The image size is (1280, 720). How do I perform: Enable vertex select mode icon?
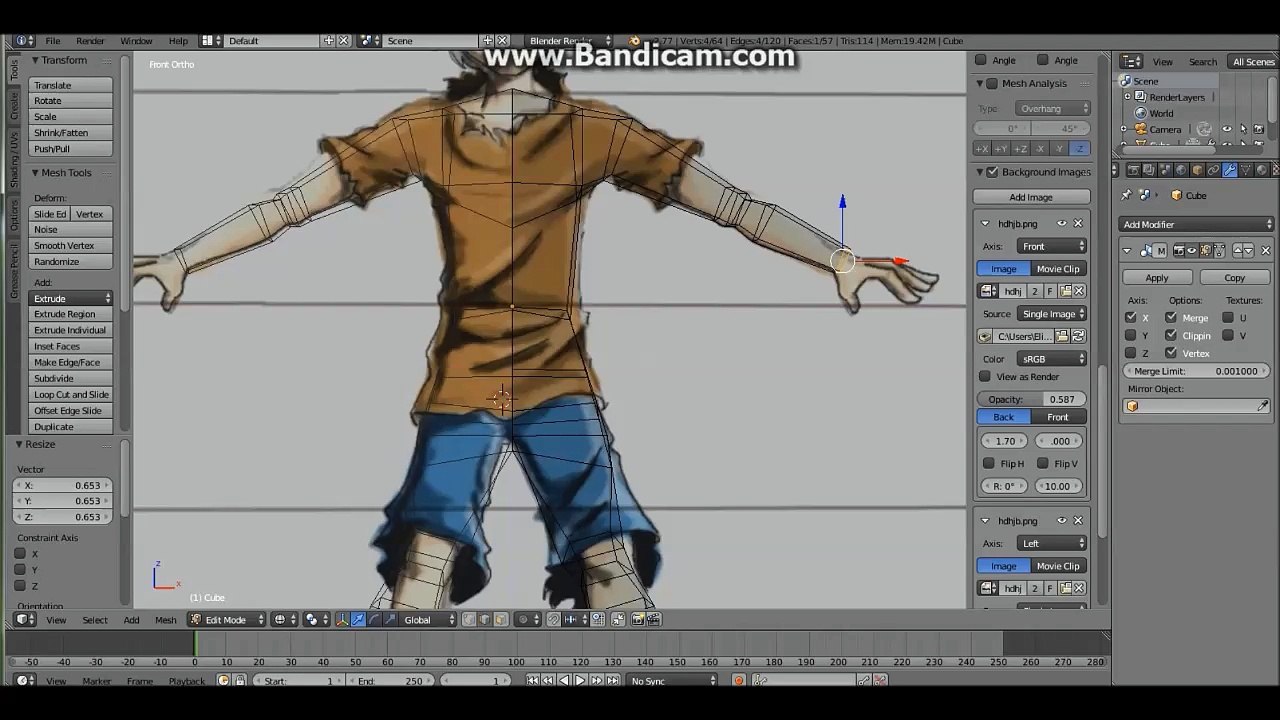click(x=470, y=620)
